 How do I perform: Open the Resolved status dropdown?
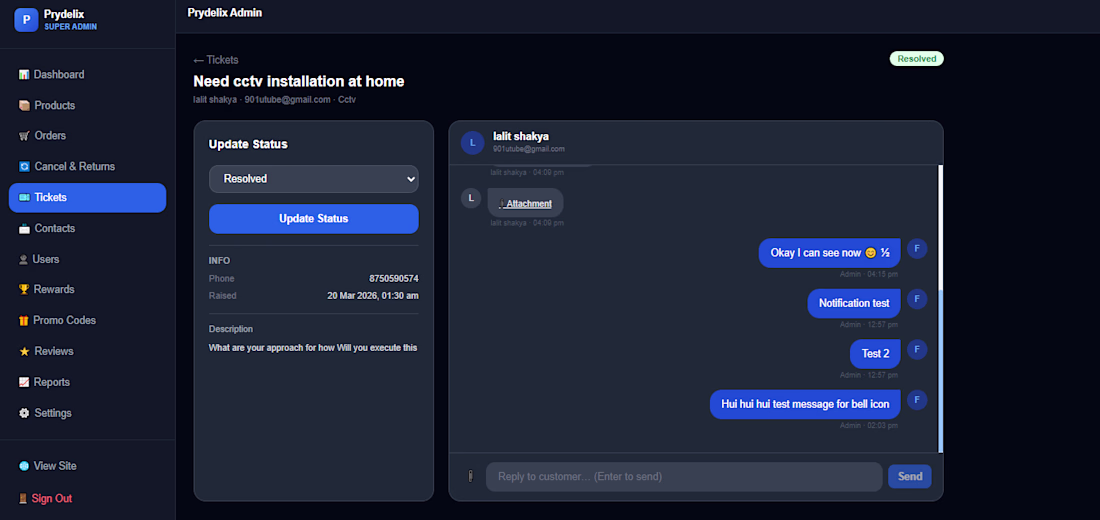314,179
